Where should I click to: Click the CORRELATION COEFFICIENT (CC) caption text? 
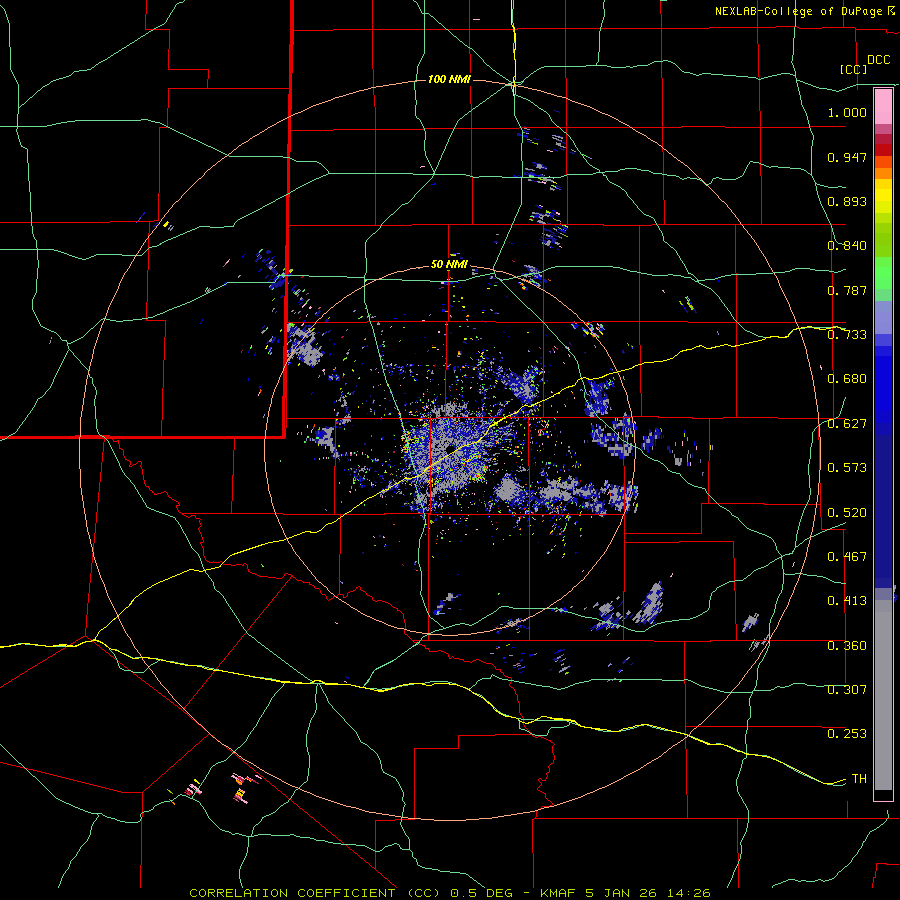[315, 893]
